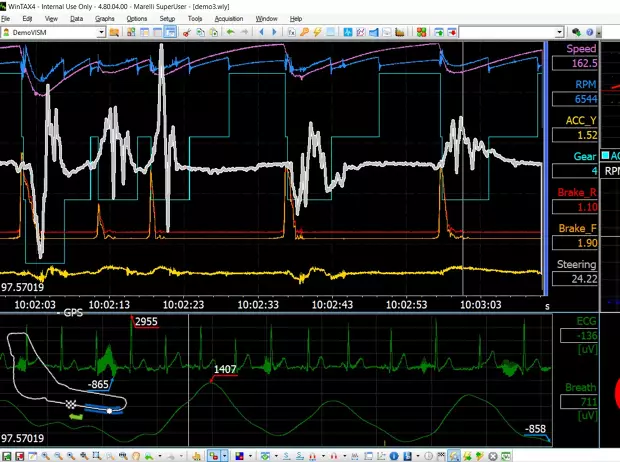The height and width of the screenshot is (462, 620).
Task: Select the ACC_Y channel label
Action: pyautogui.click(x=581, y=120)
